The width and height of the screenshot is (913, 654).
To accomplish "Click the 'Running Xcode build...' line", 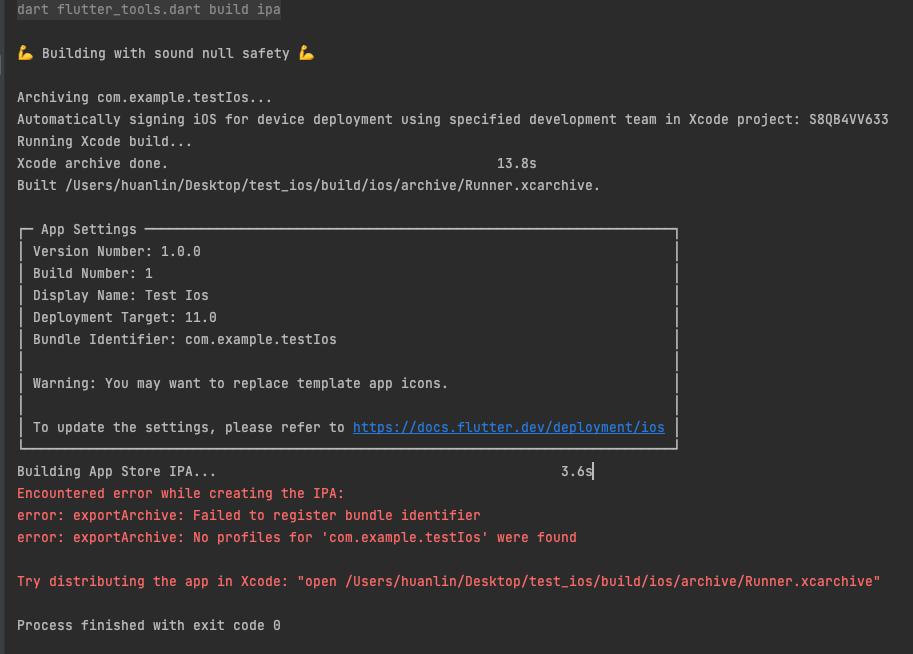I will tap(104, 142).
